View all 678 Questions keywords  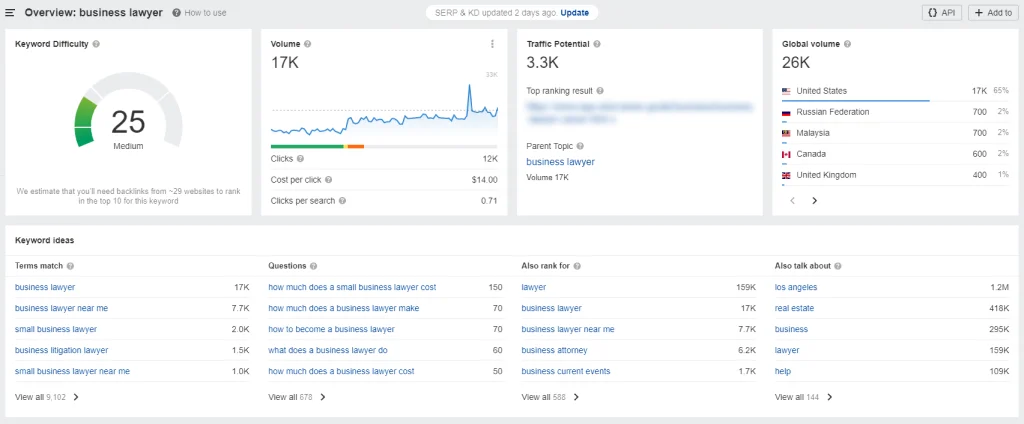(297, 397)
